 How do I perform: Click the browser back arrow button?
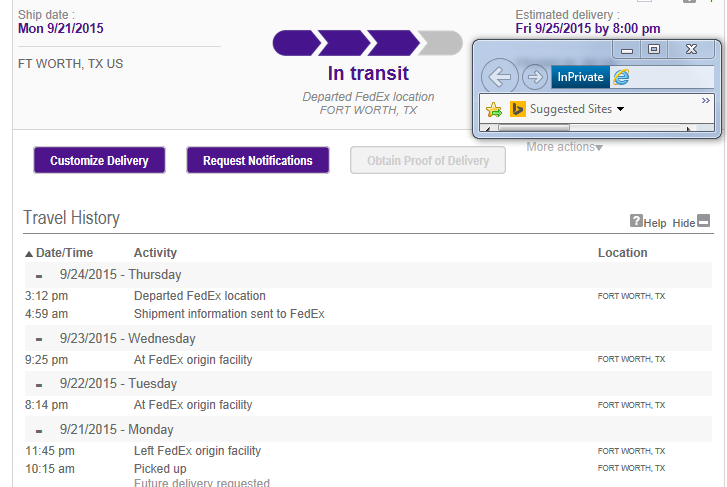pos(499,77)
